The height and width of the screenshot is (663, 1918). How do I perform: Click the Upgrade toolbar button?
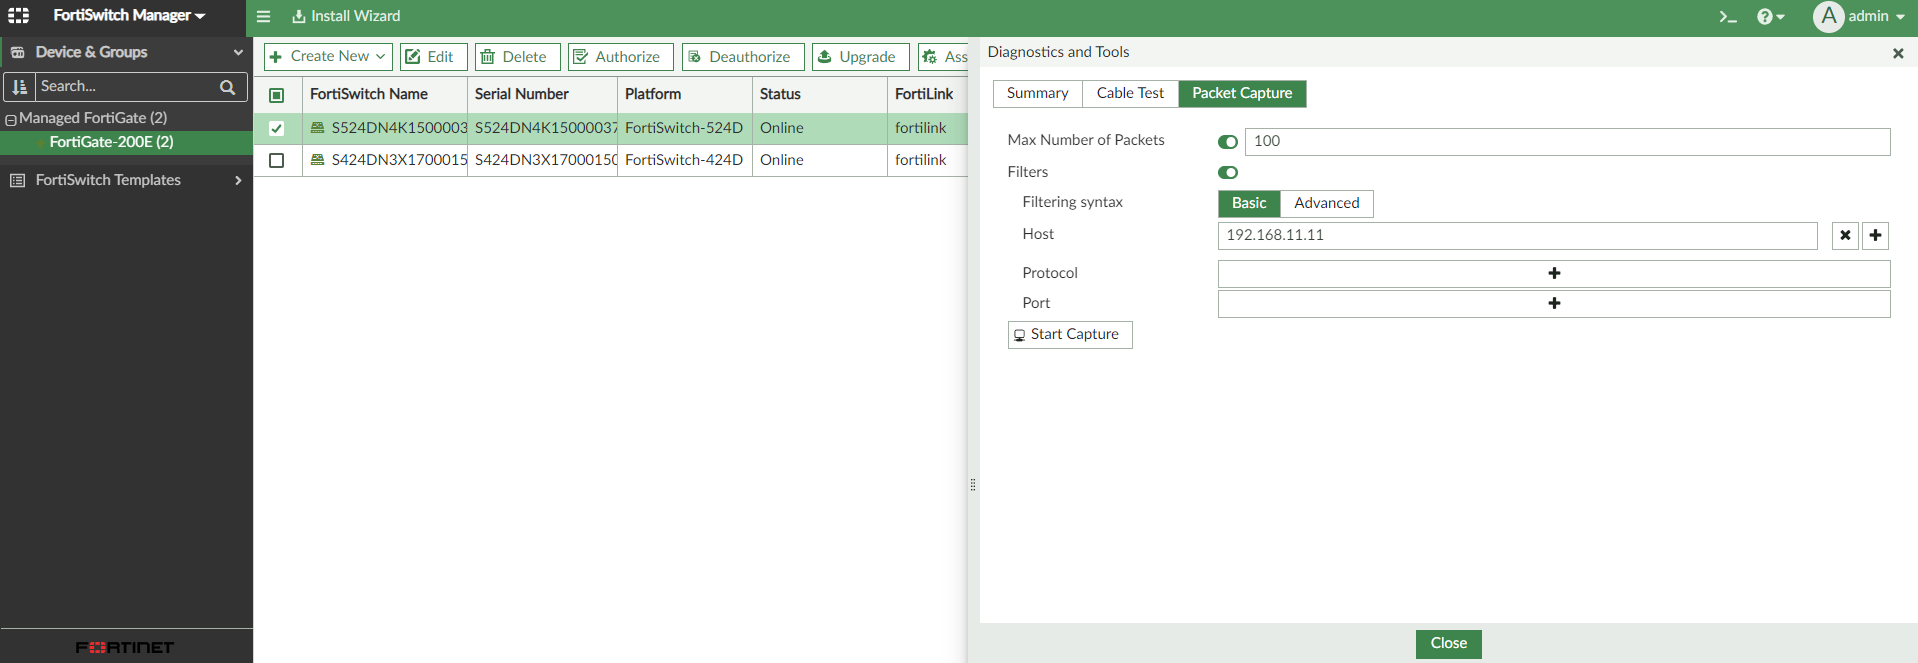pos(860,57)
